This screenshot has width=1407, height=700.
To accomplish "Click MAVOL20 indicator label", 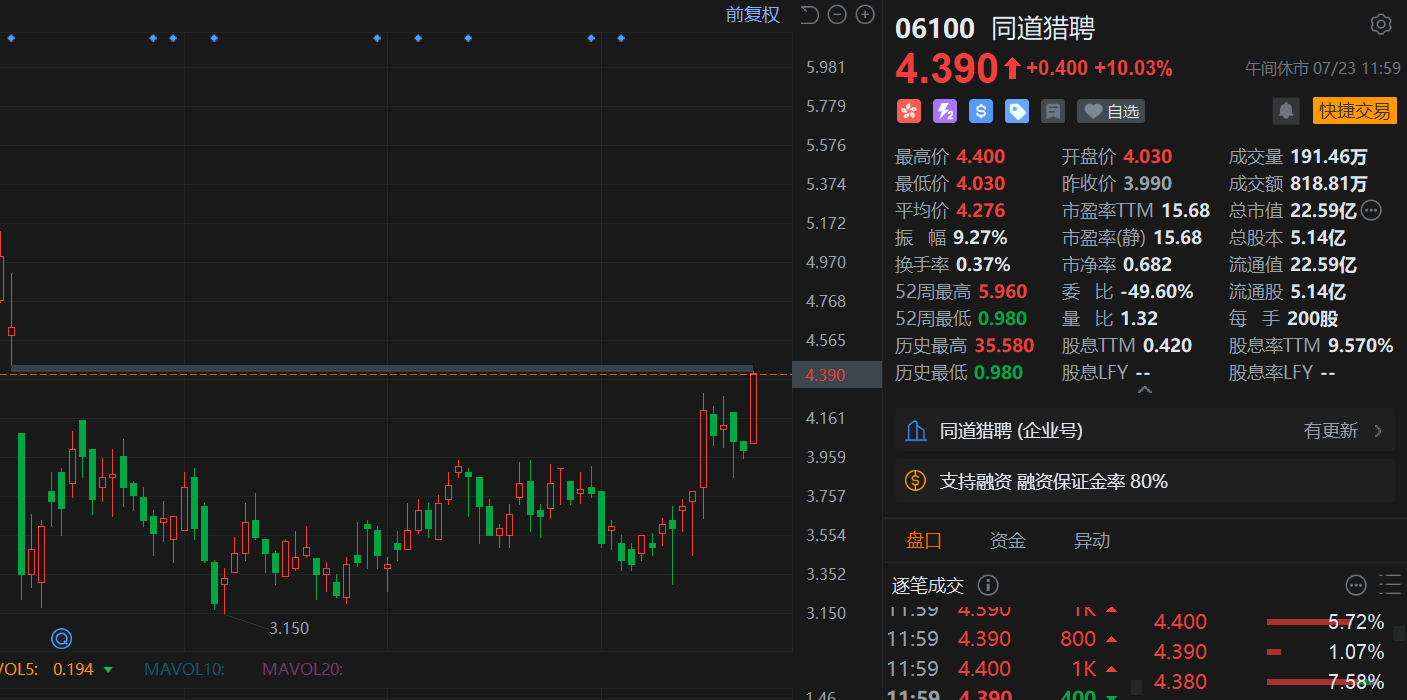I will tap(303, 670).
